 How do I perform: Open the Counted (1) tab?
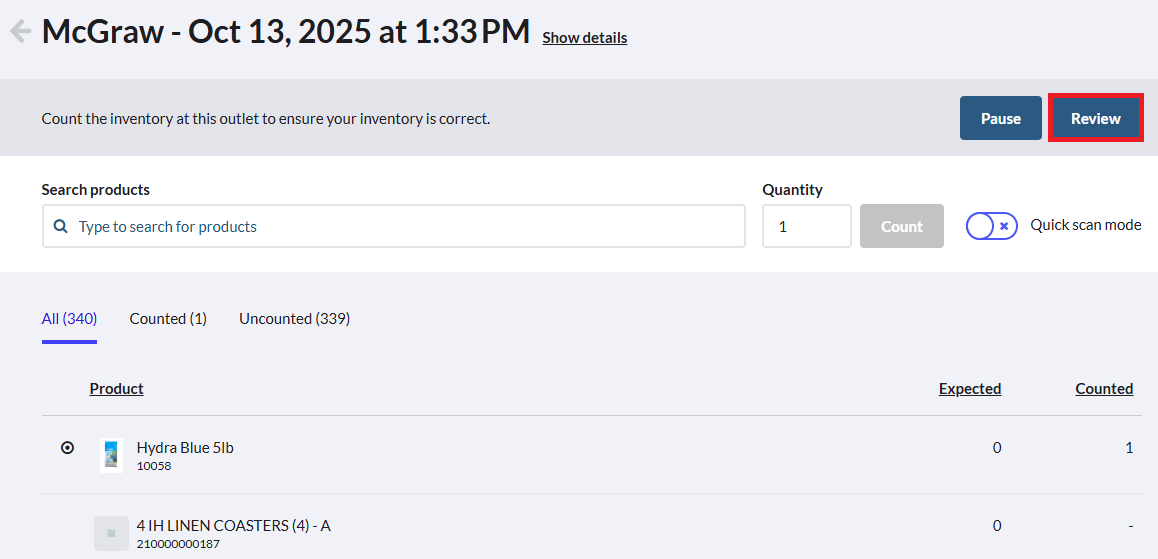coord(168,319)
